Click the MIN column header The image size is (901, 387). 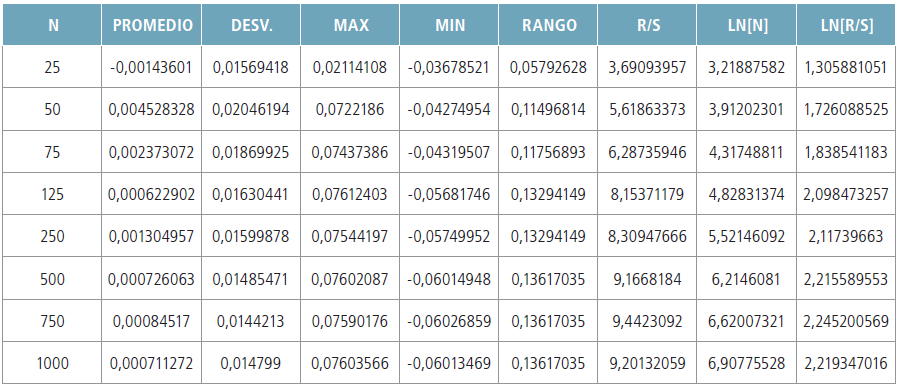(x=449, y=25)
